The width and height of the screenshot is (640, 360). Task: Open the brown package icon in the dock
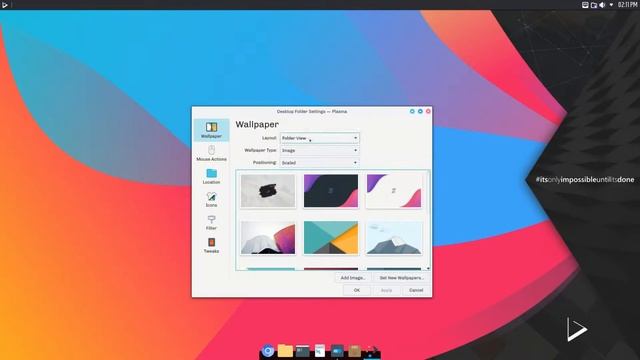click(x=354, y=351)
